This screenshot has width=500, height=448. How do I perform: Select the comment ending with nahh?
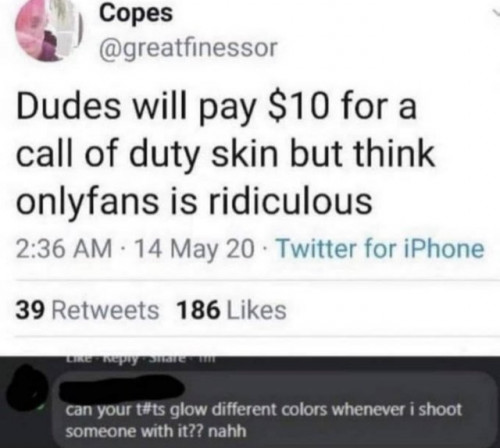coord(263,420)
